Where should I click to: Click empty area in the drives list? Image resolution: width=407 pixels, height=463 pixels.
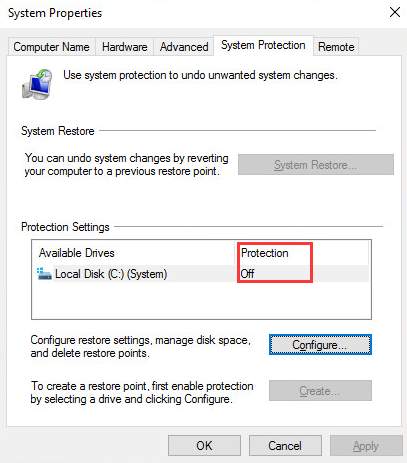tap(202, 300)
